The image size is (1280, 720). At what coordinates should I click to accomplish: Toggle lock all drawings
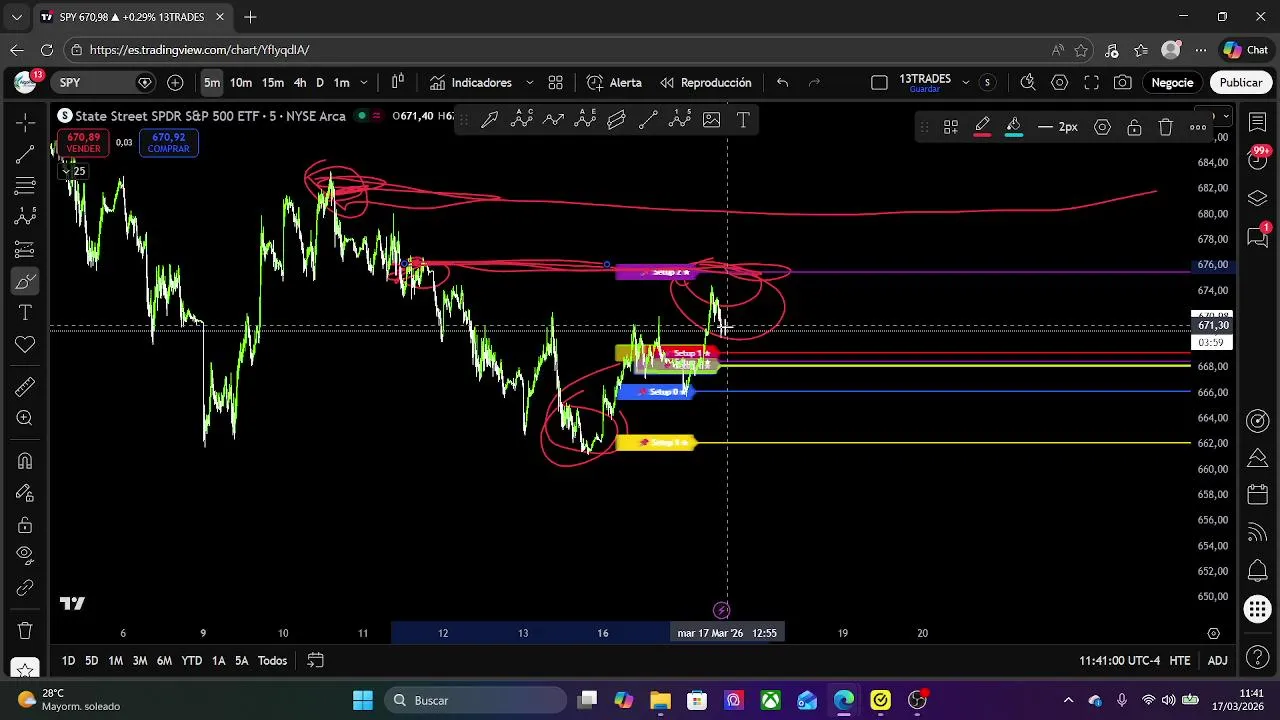tap(25, 525)
